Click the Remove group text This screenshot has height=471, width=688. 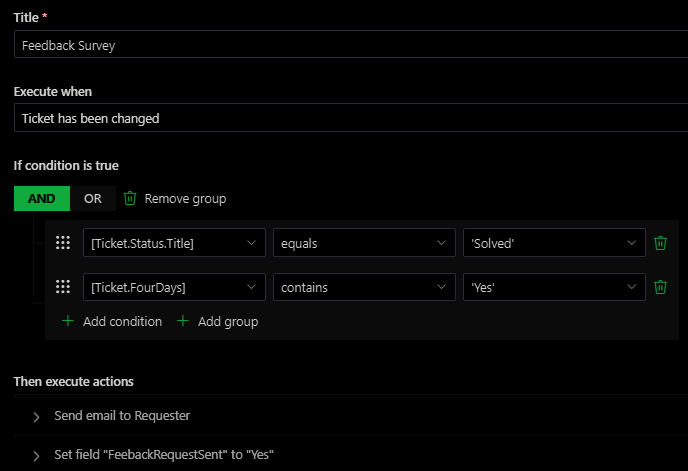[185, 198]
